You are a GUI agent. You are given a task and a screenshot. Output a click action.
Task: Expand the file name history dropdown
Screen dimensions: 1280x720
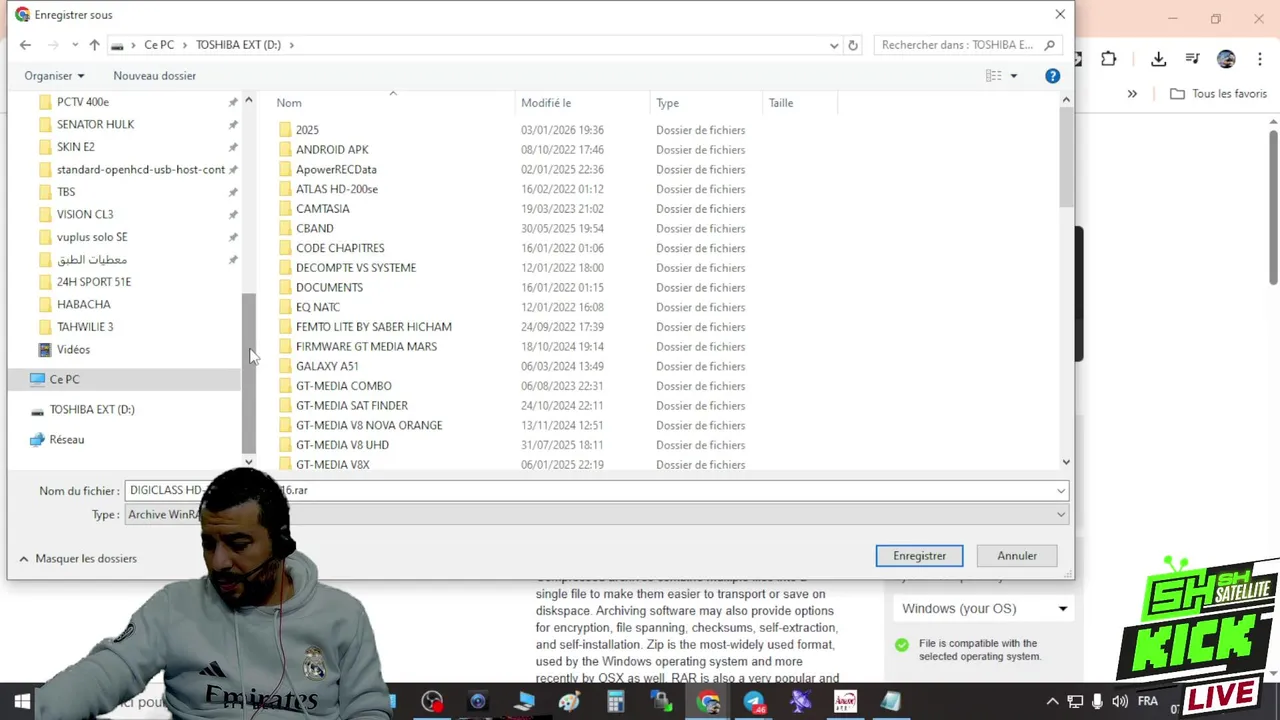[1061, 491]
